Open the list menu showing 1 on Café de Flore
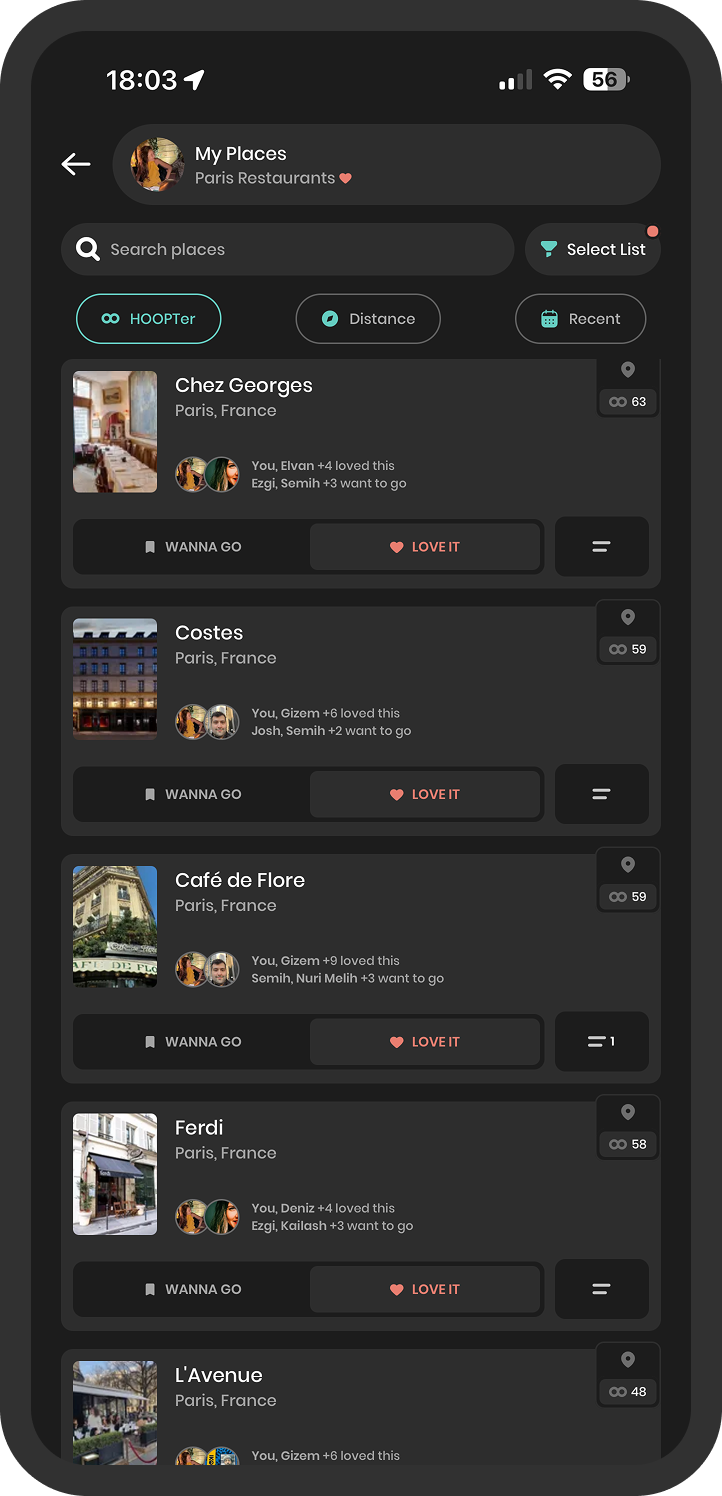Screen dimensions: 722x1496 (602, 1042)
